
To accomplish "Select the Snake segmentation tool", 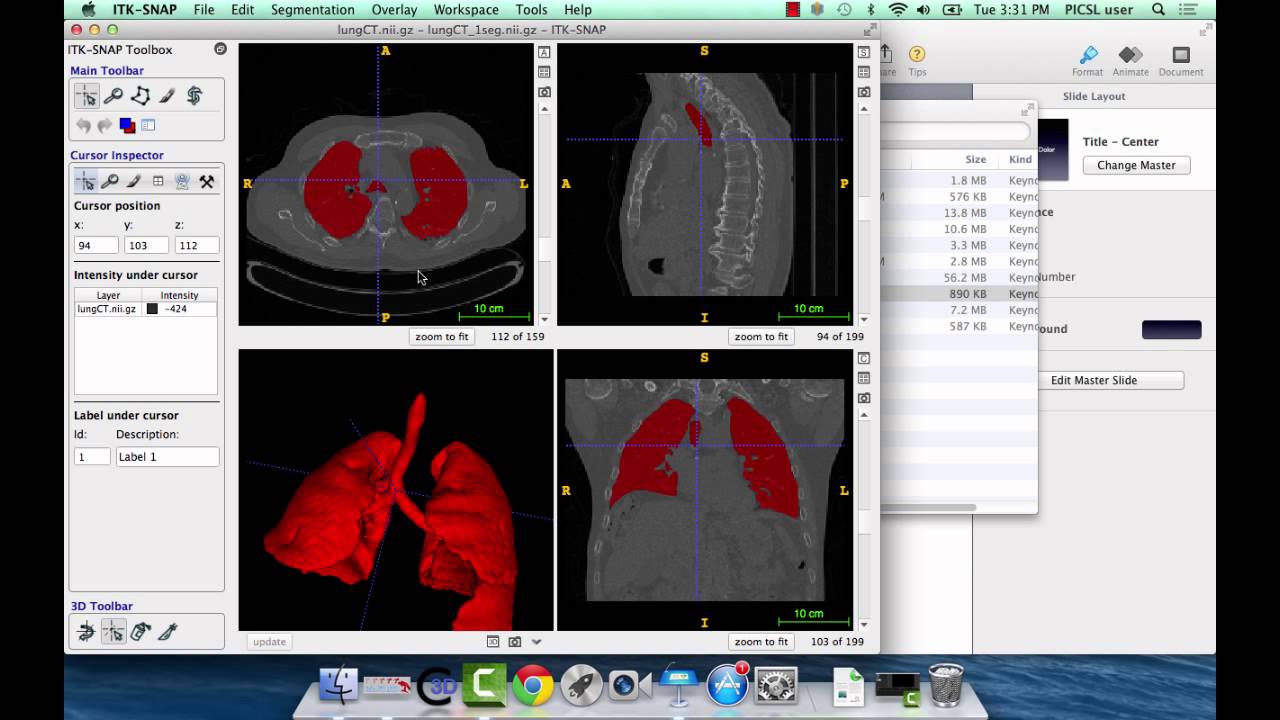I will coord(195,96).
